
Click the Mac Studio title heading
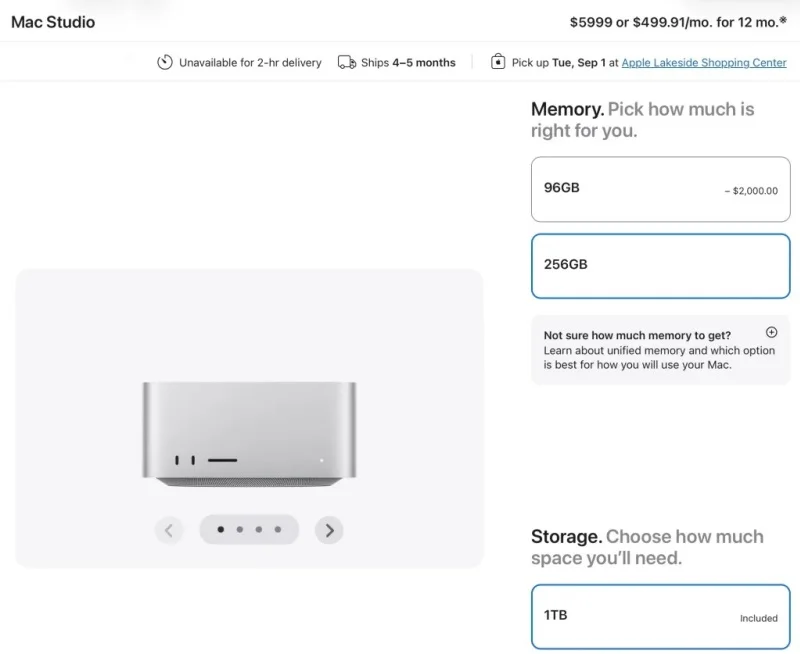[53, 21]
